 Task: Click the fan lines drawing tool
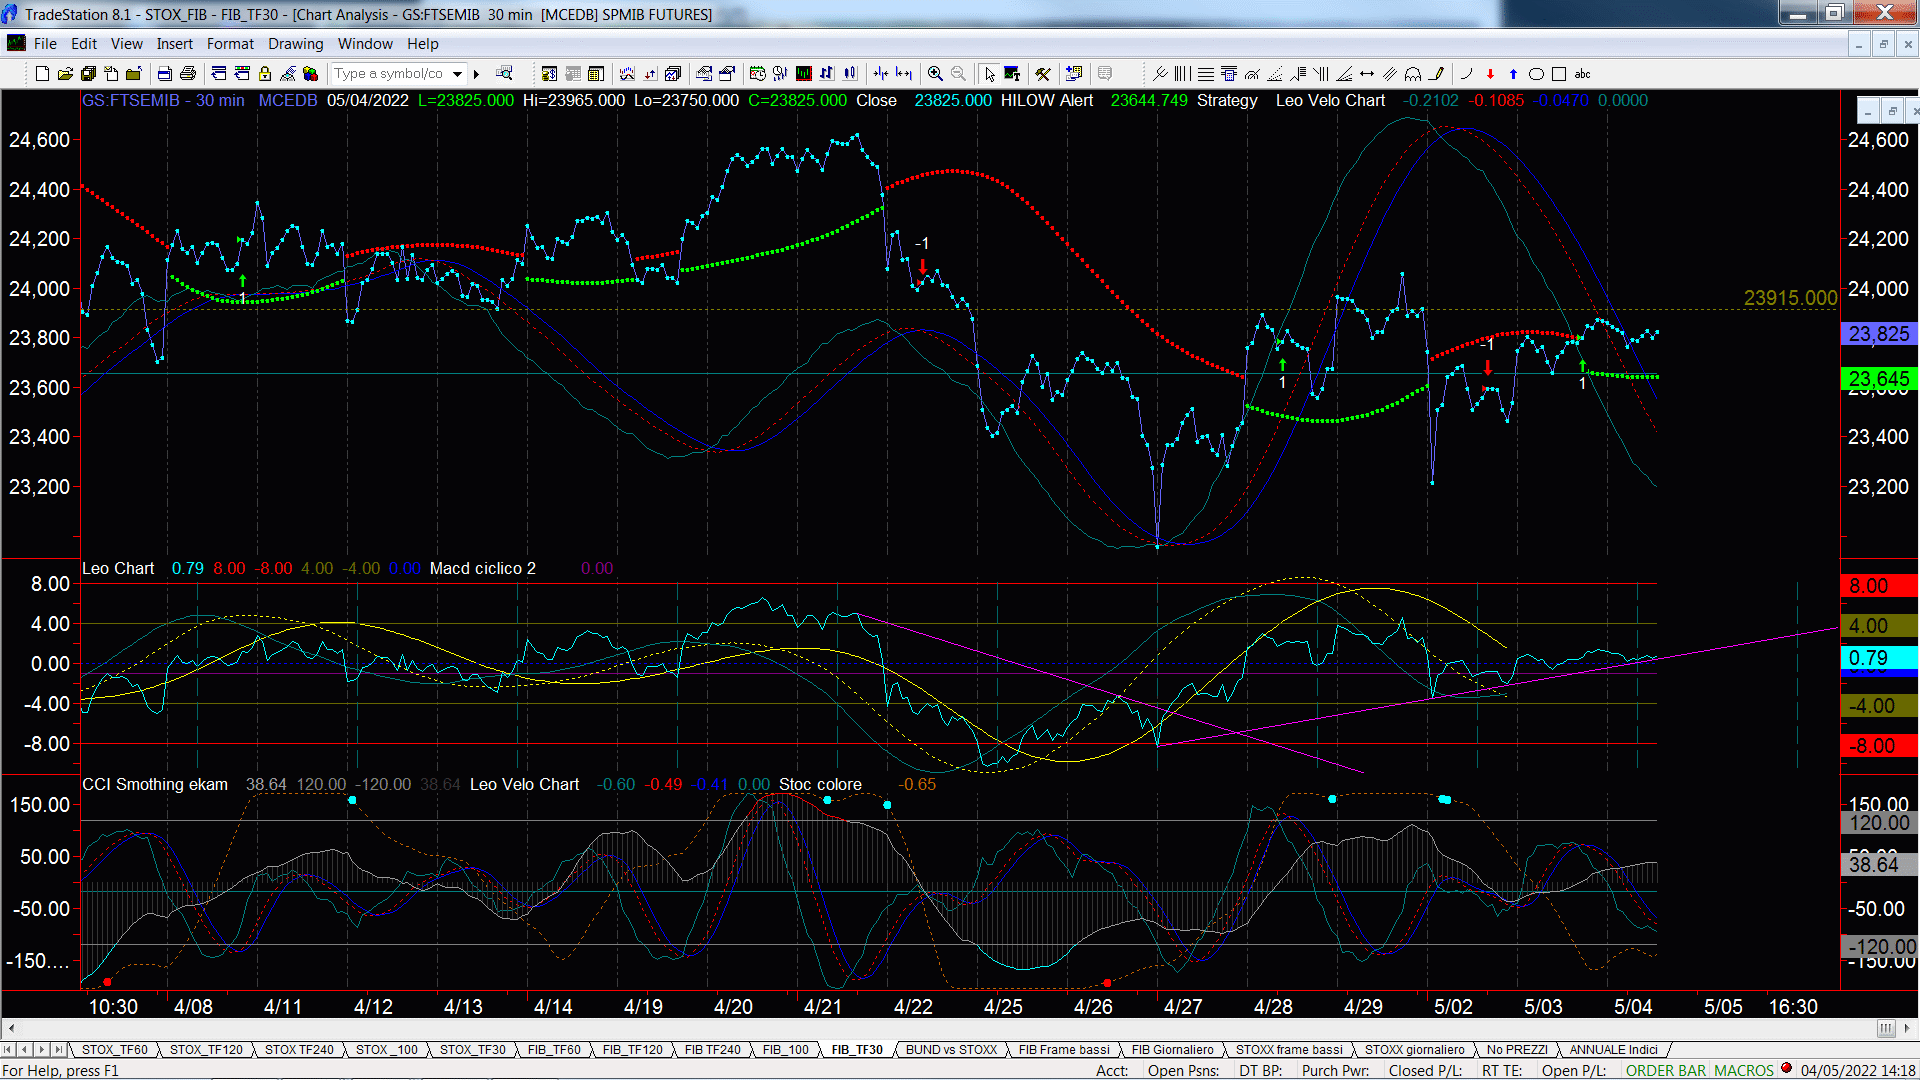coord(1344,74)
